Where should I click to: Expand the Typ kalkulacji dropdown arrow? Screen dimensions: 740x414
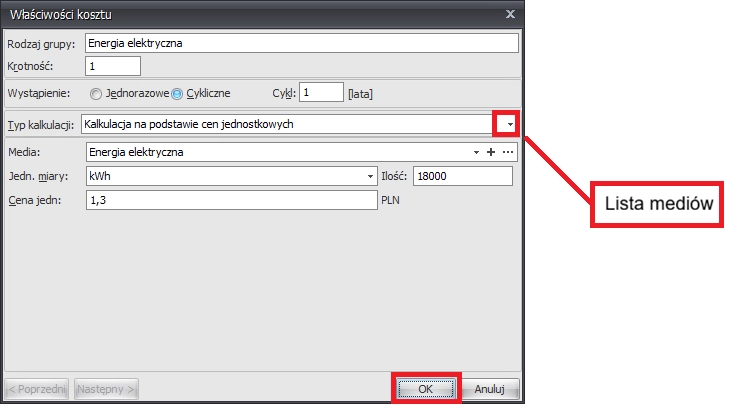(x=510, y=124)
